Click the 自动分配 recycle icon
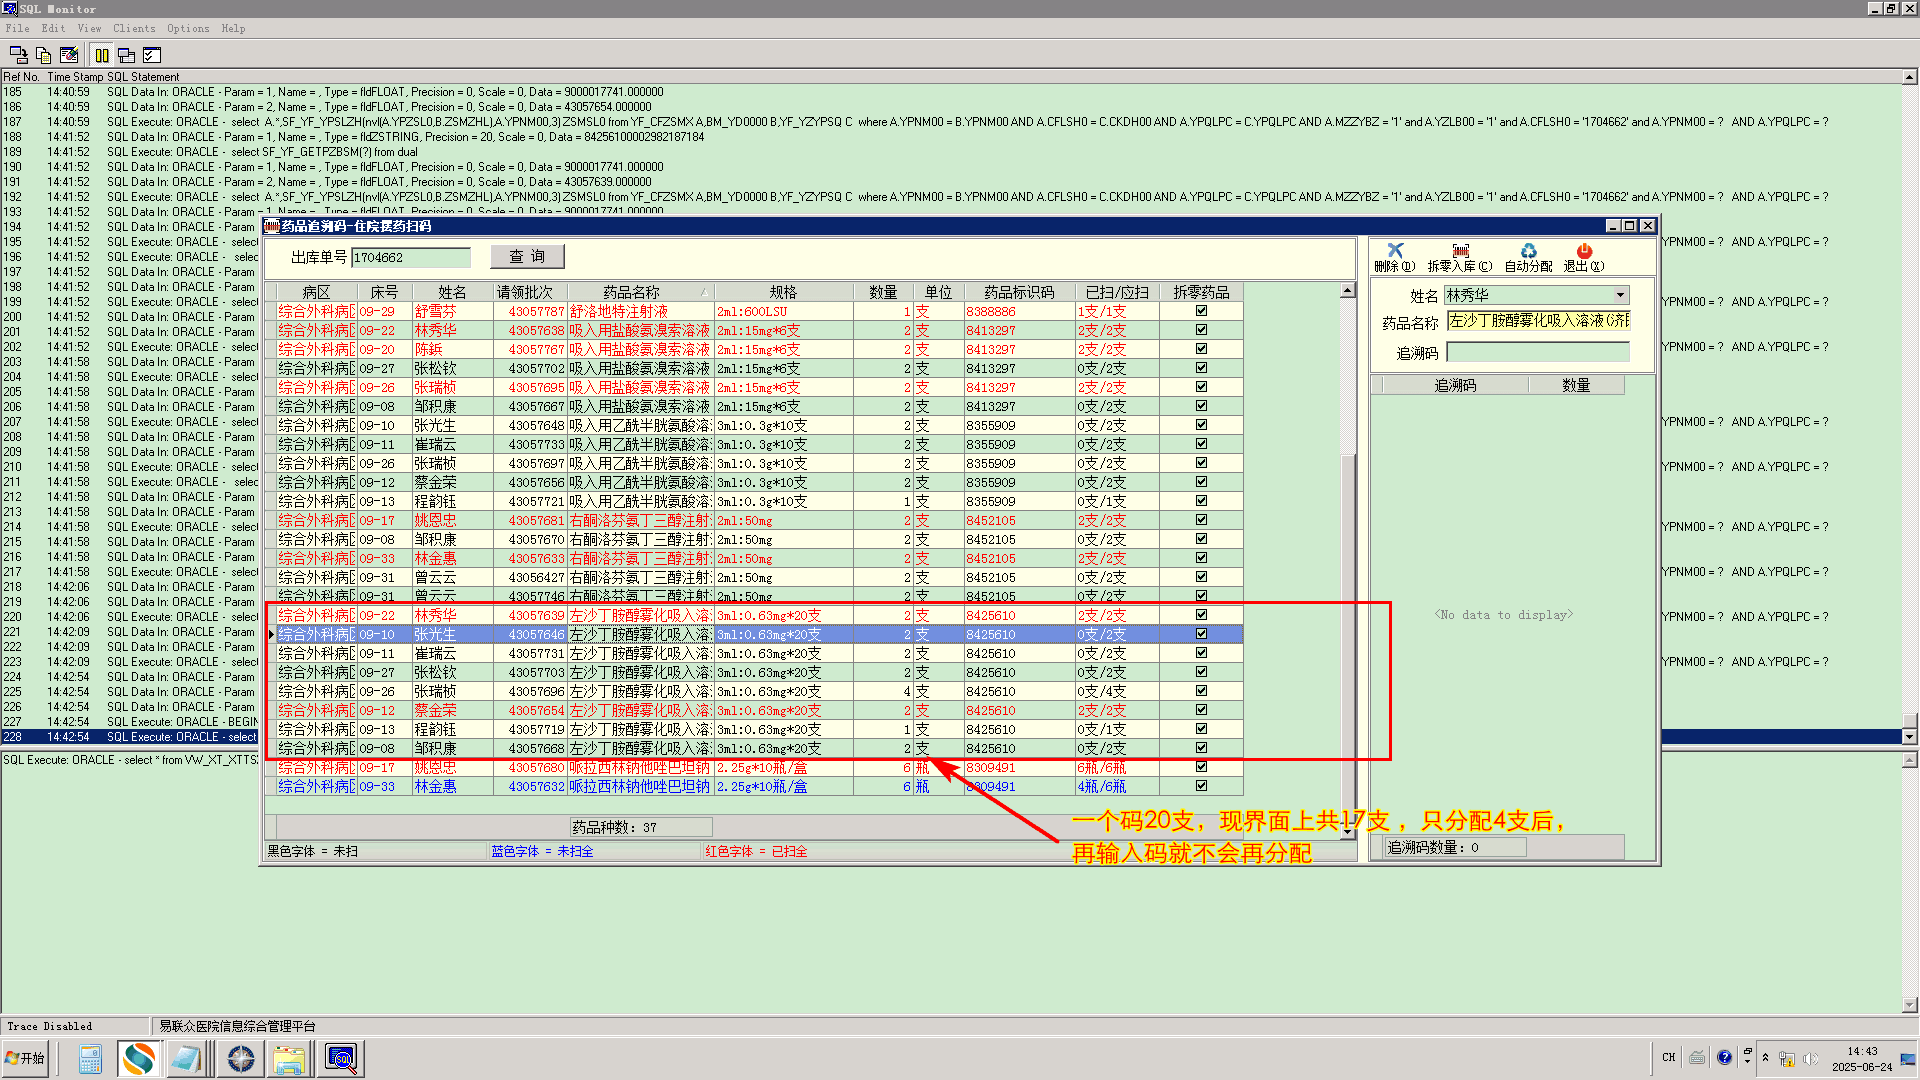The image size is (1920, 1080). (x=1527, y=251)
